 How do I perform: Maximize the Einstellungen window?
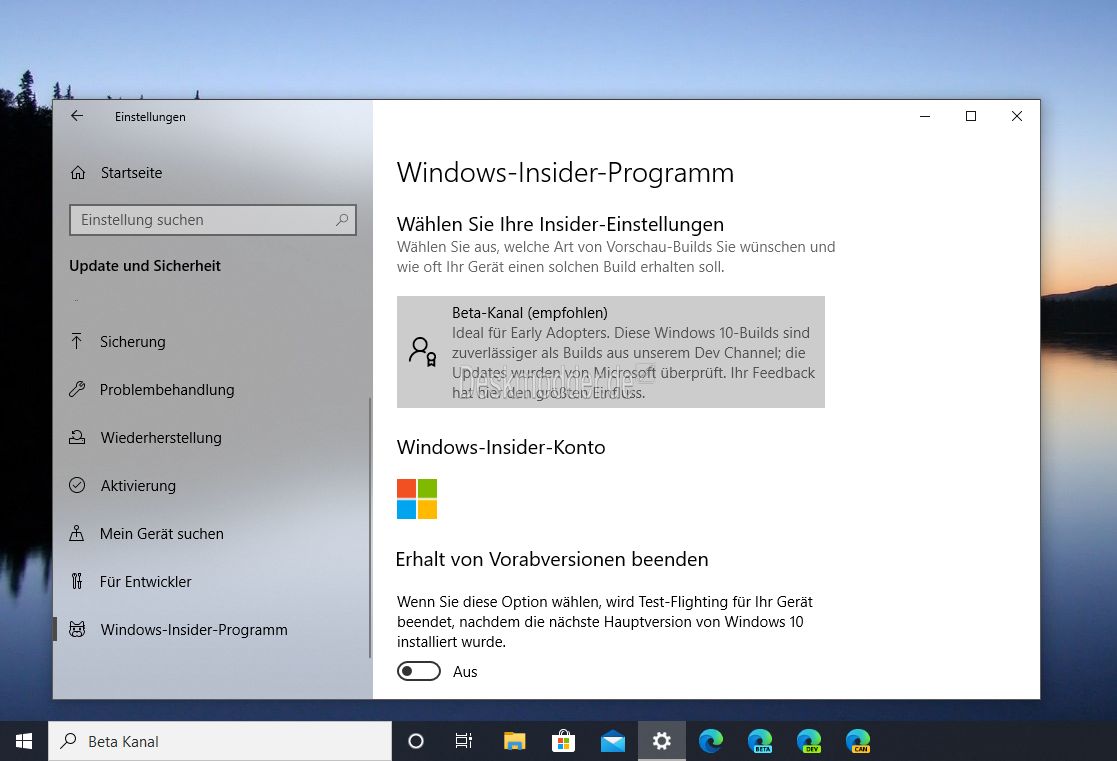(970, 116)
